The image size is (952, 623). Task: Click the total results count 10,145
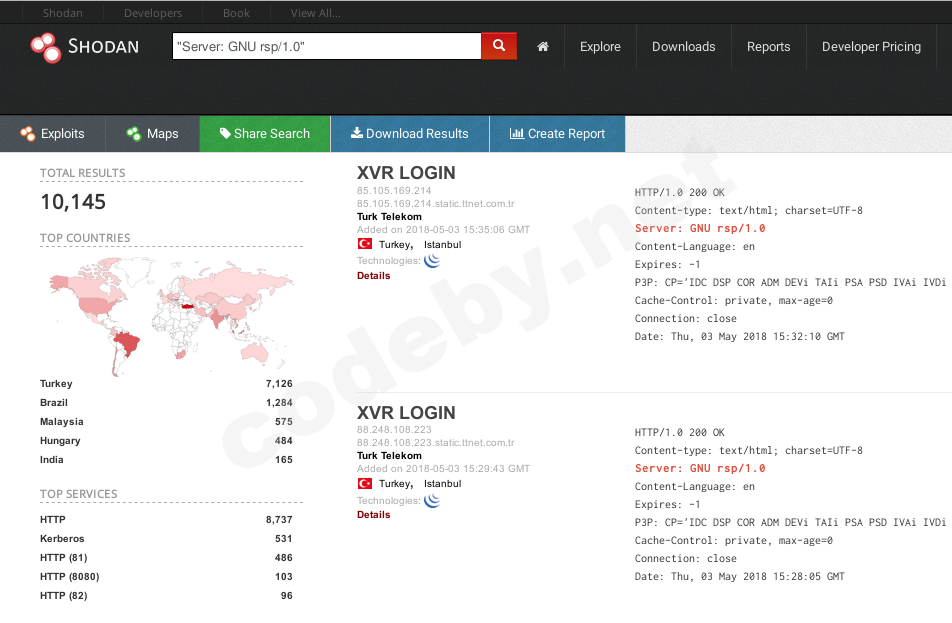[73, 202]
